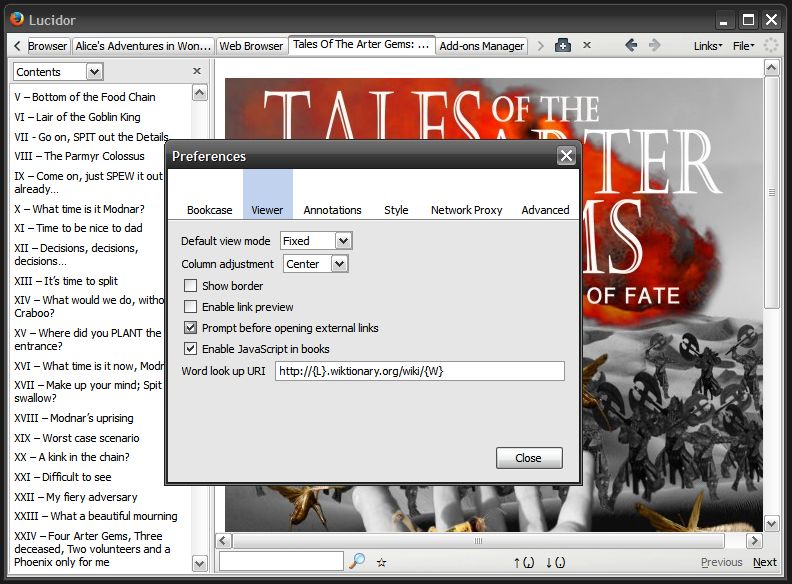Click the Previous link
The width and height of the screenshot is (792, 584).
pyautogui.click(x=721, y=562)
